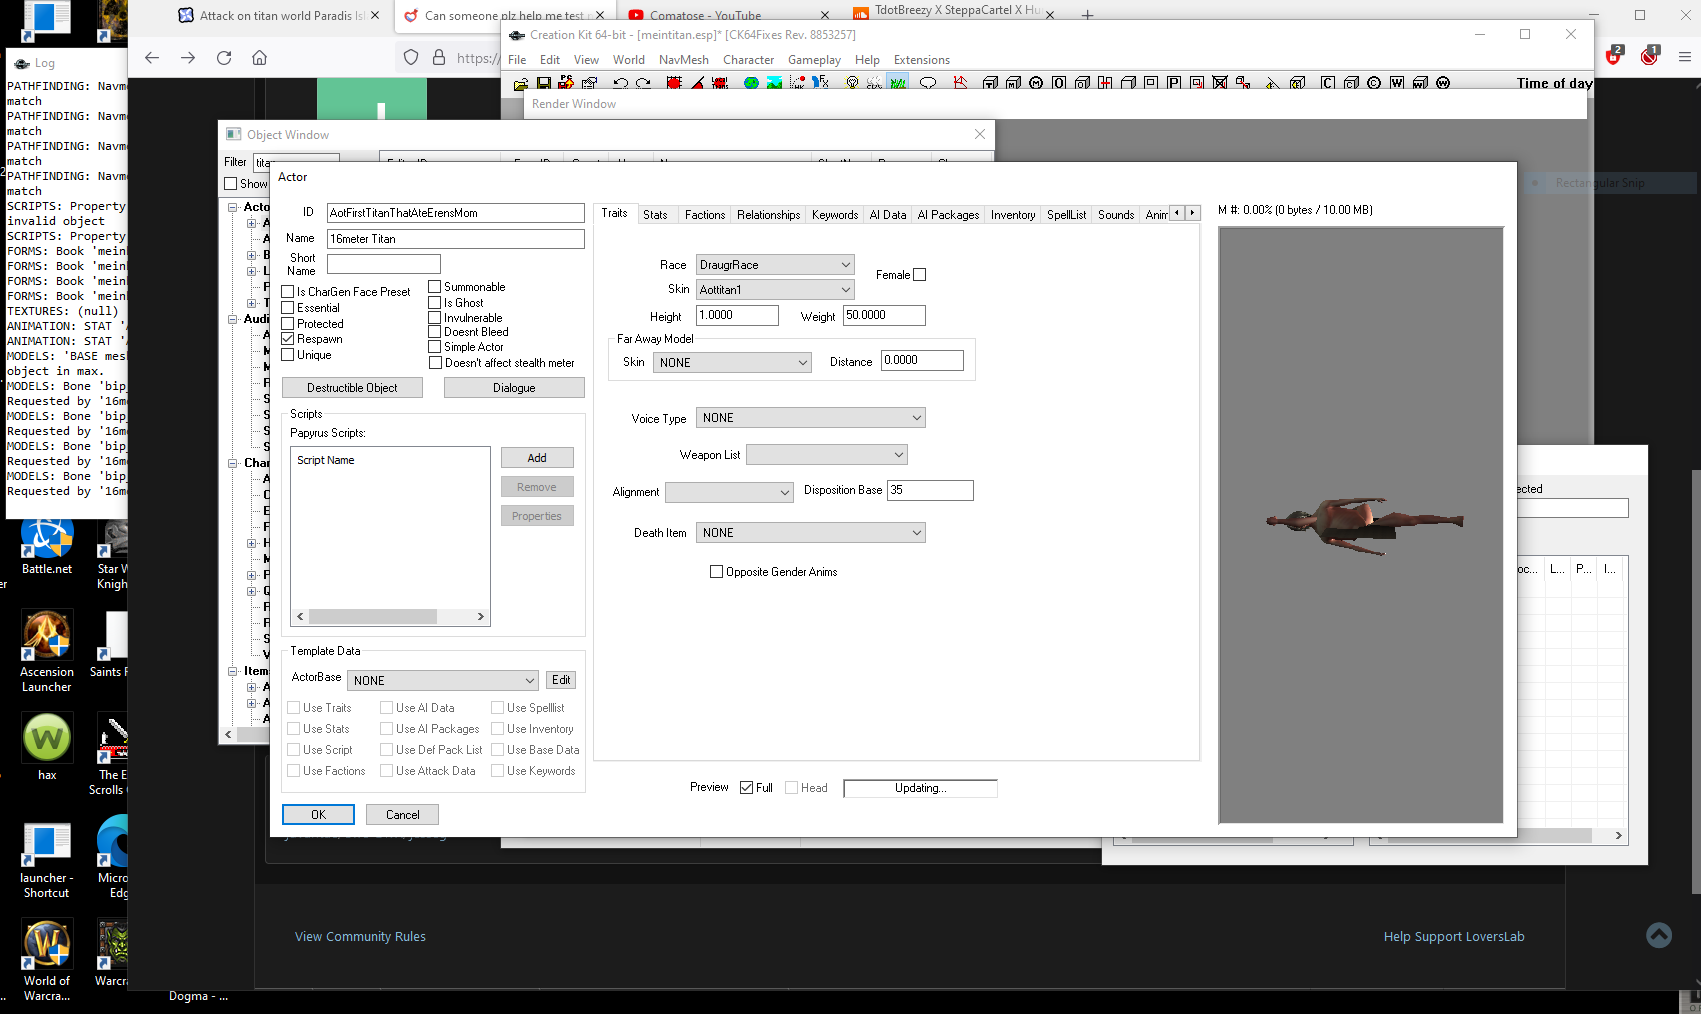Click the speech bubble Dialogue toolbar icon
Screen dimensions: 1701x1014
coord(928,83)
